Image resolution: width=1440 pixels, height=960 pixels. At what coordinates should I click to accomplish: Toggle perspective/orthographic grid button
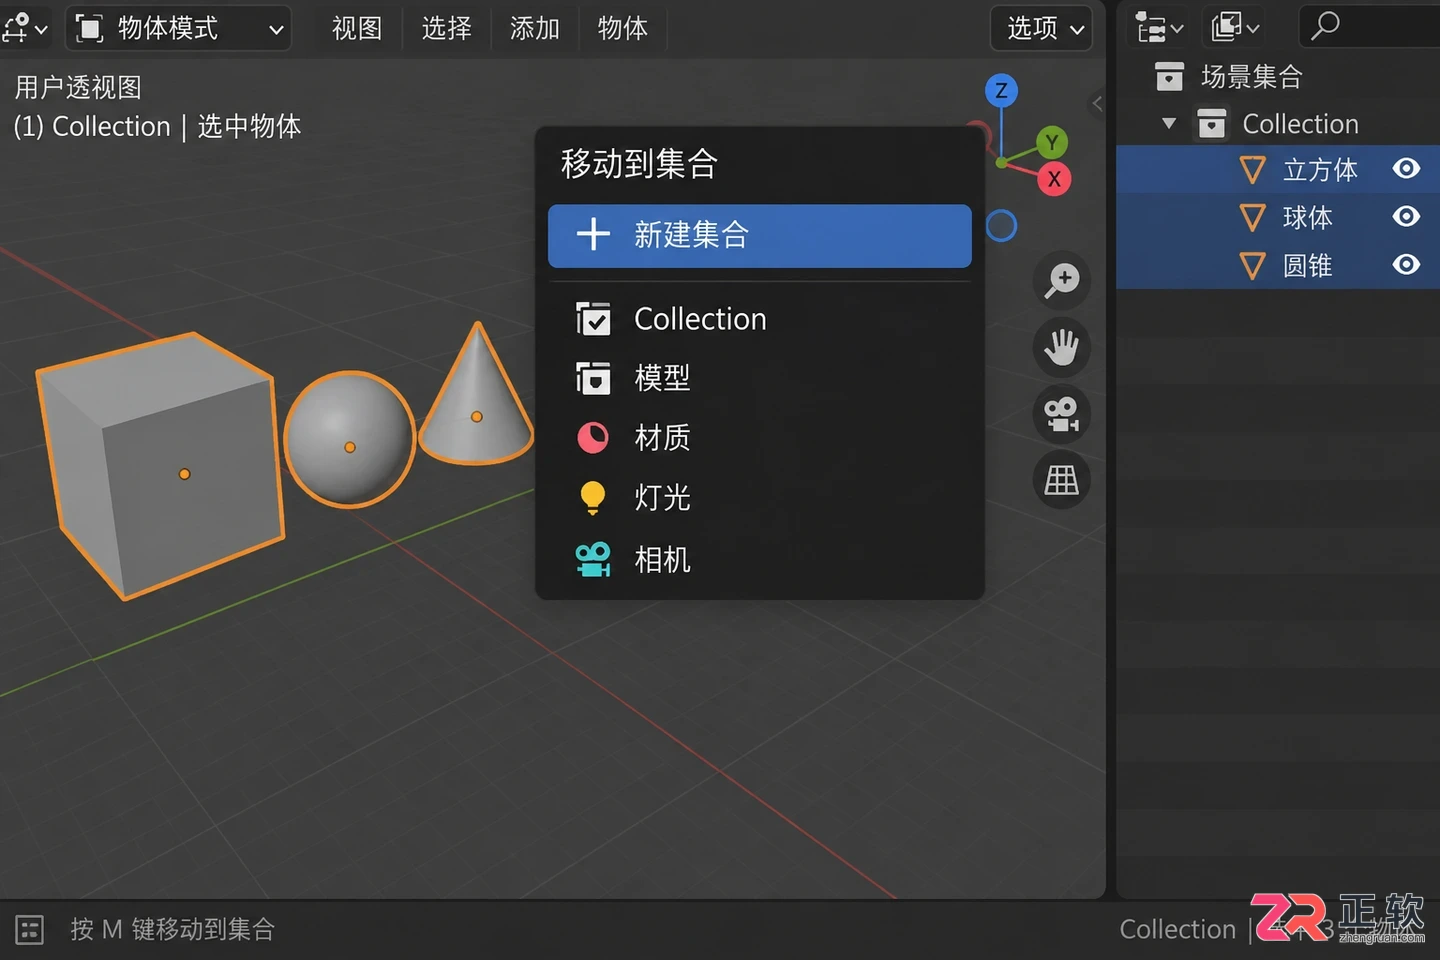click(1062, 481)
